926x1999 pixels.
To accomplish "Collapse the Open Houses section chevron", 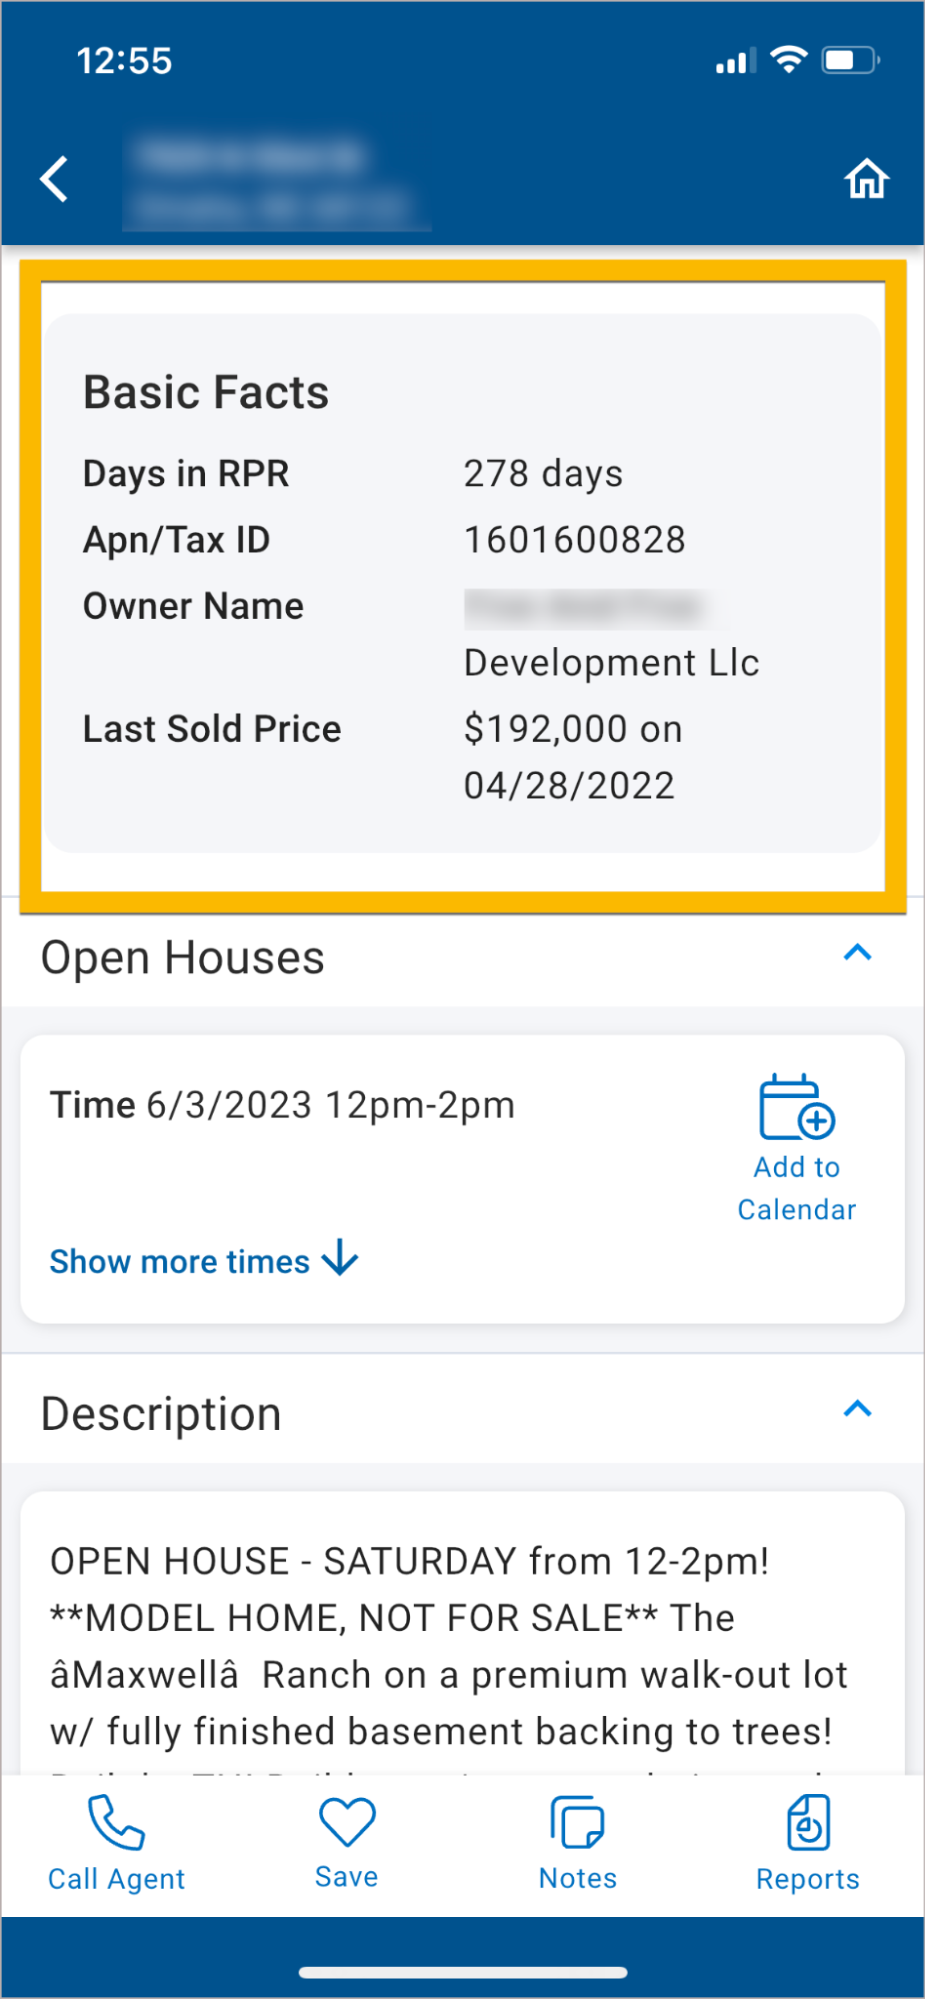I will 857,953.
